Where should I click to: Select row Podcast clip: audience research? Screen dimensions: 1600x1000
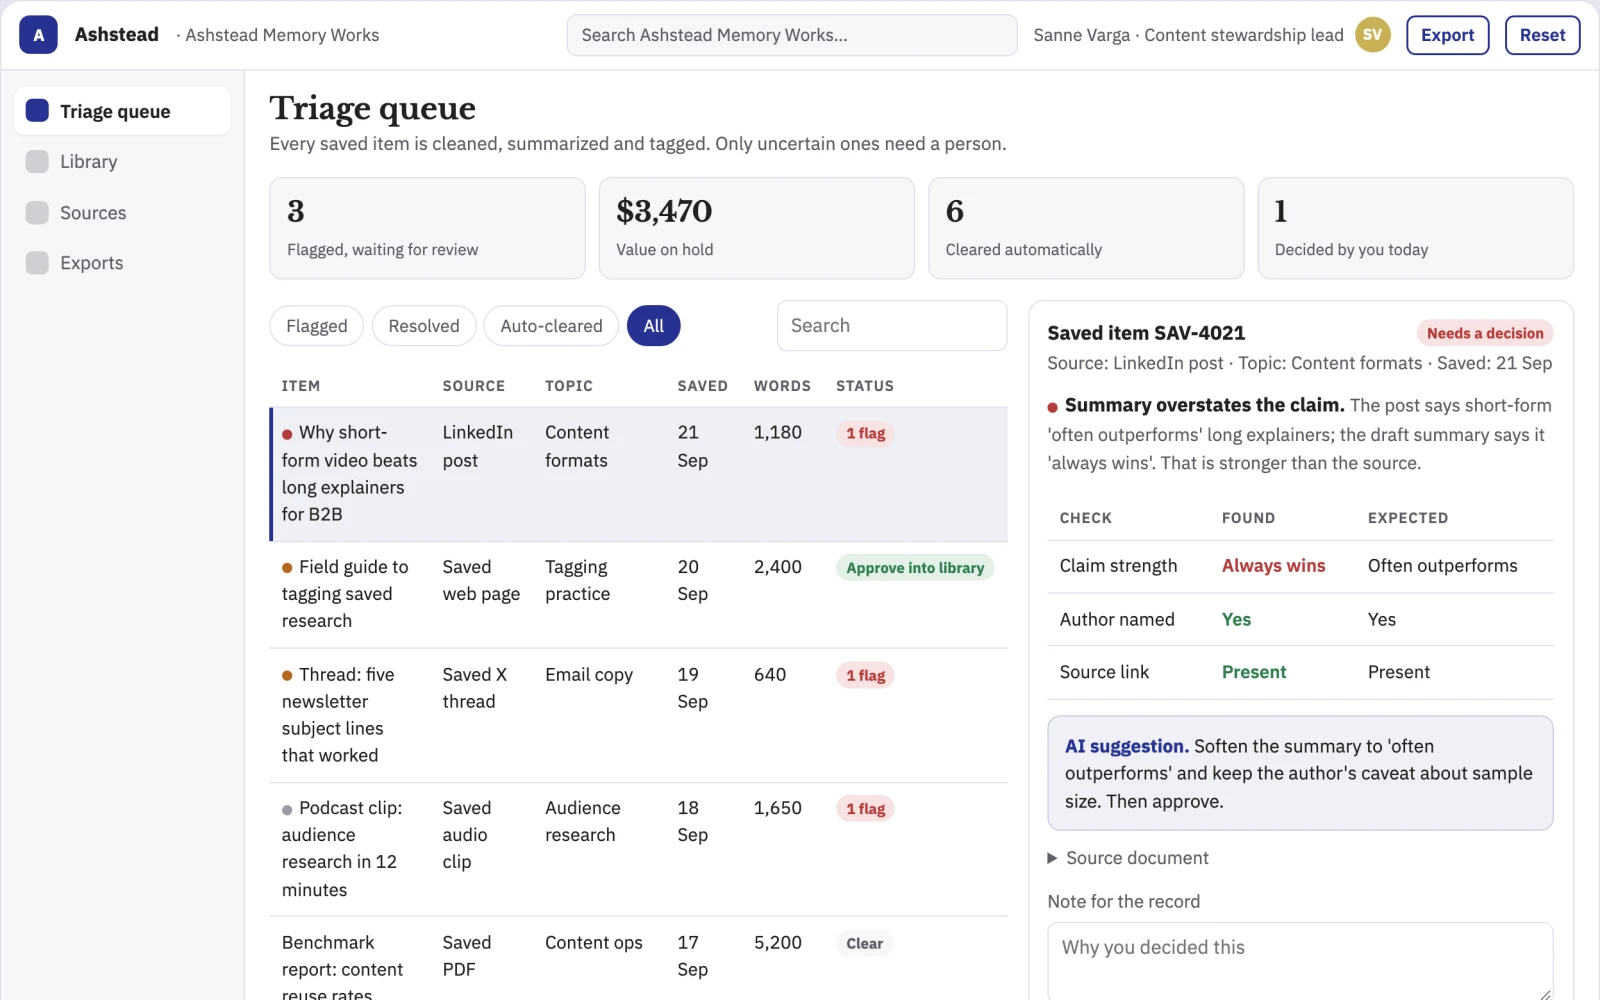[639, 849]
